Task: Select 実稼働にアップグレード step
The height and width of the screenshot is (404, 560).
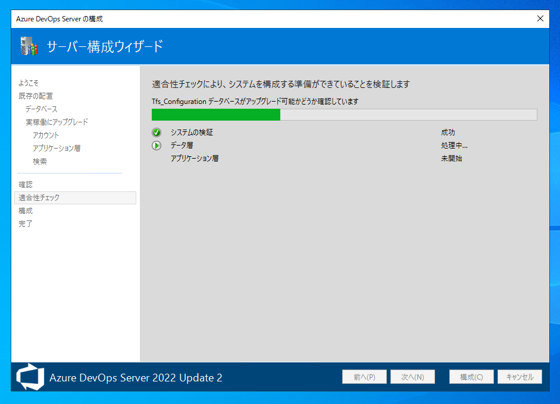Action: click(x=56, y=122)
